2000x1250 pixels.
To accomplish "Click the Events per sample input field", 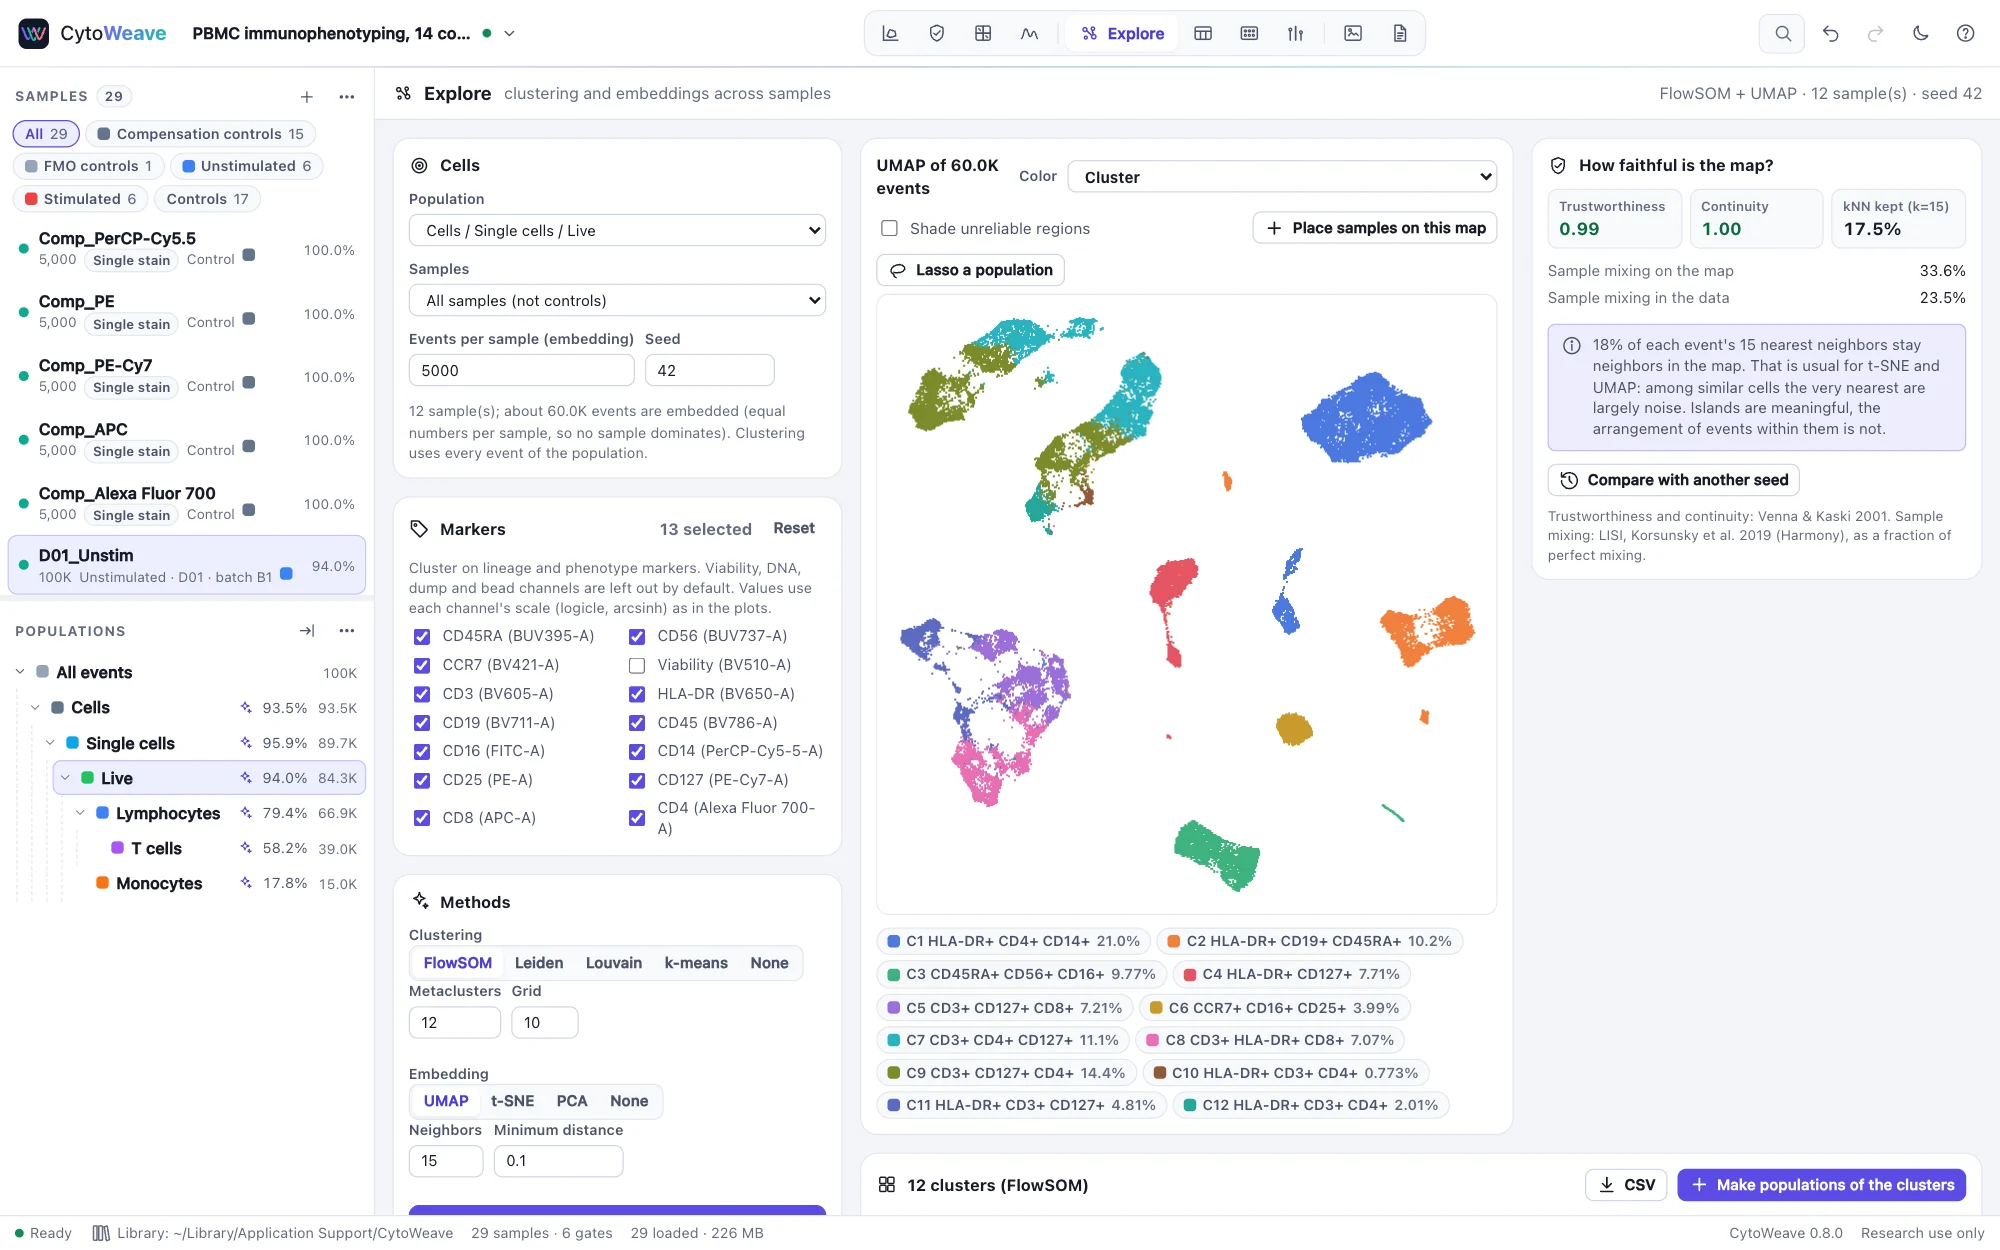I will (x=521, y=371).
